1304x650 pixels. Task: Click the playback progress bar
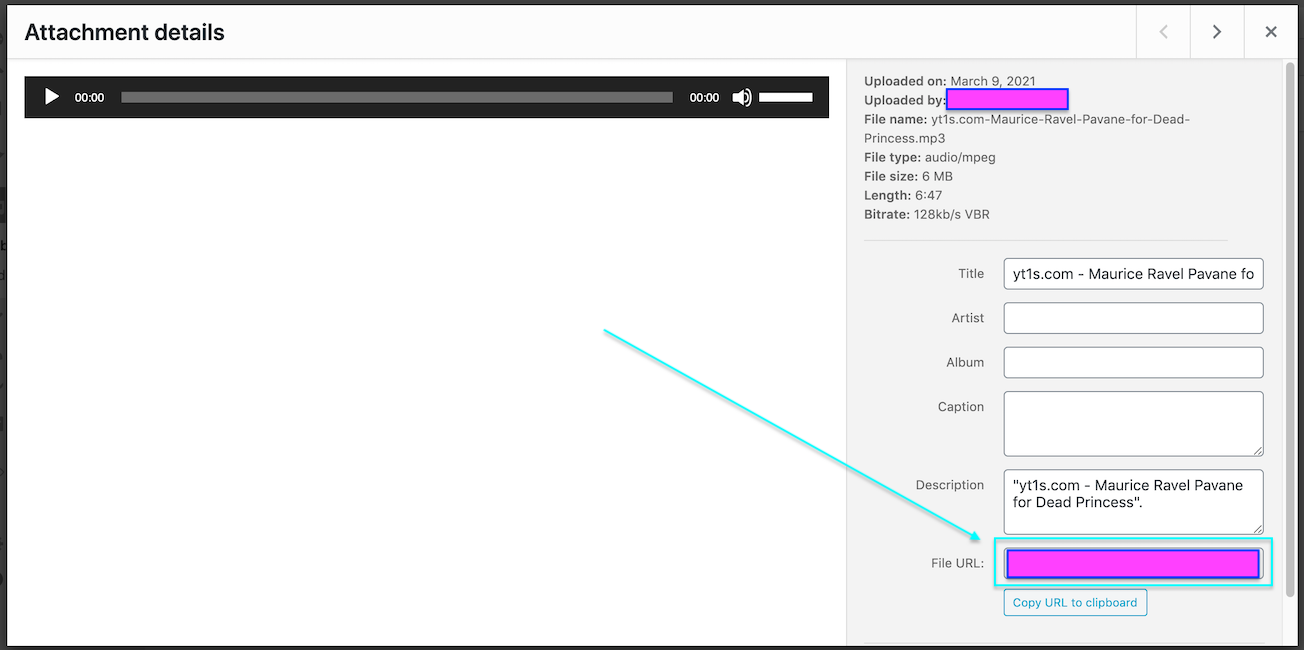tap(396, 97)
